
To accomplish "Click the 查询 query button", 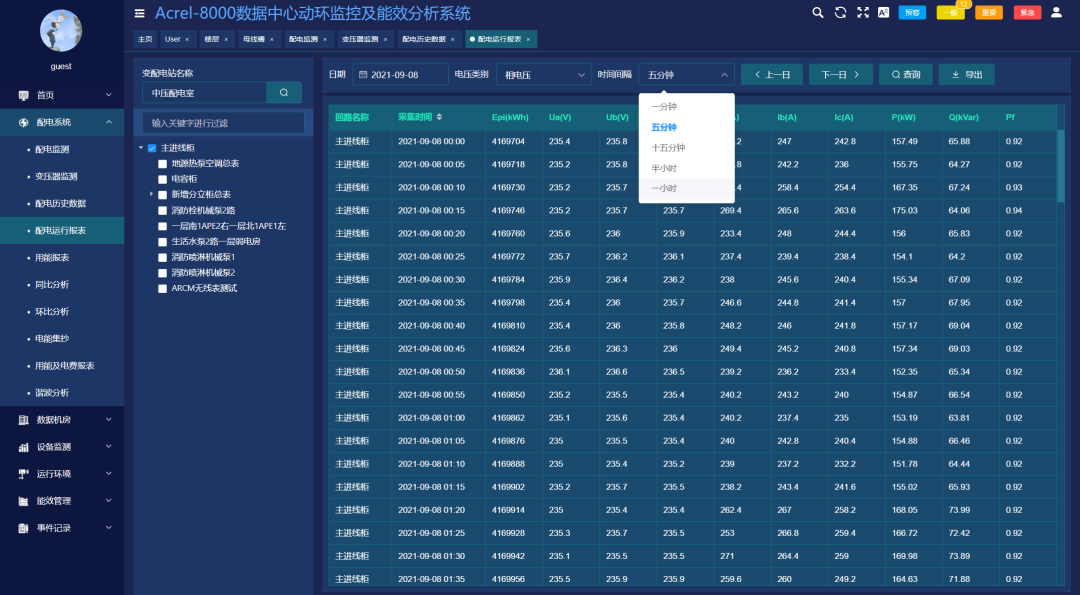I will pos(905,73).
